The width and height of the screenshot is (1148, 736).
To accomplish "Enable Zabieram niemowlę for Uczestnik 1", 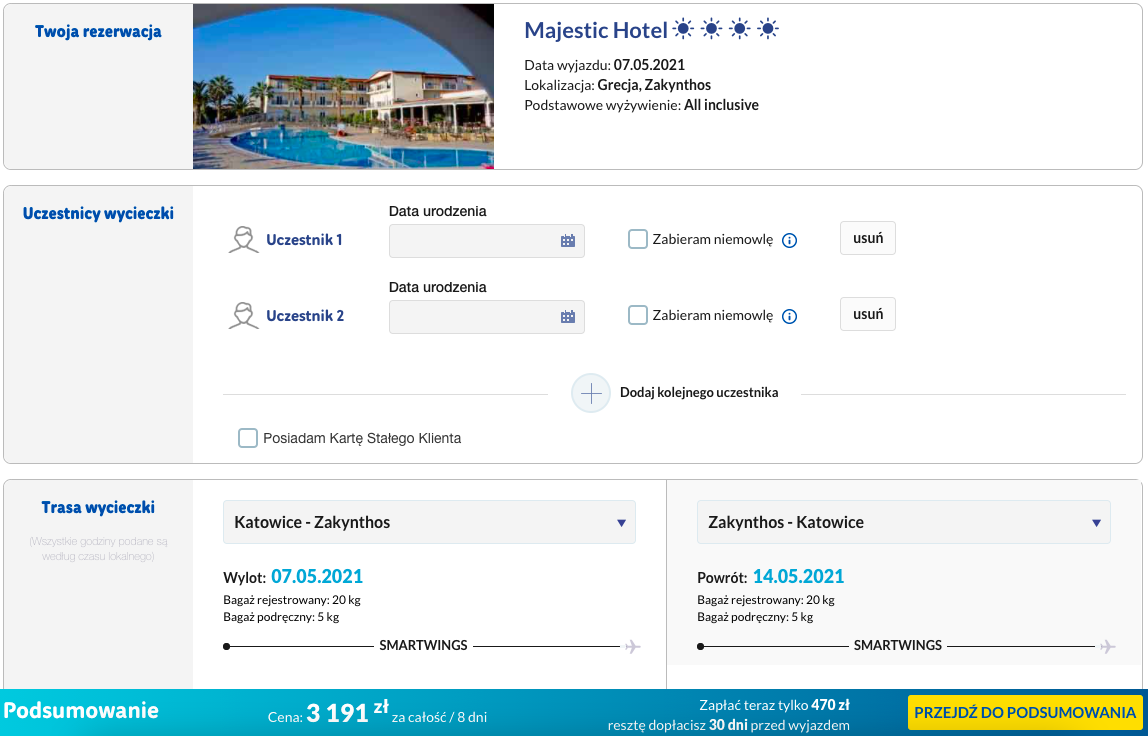I will (x=638, y=239).
